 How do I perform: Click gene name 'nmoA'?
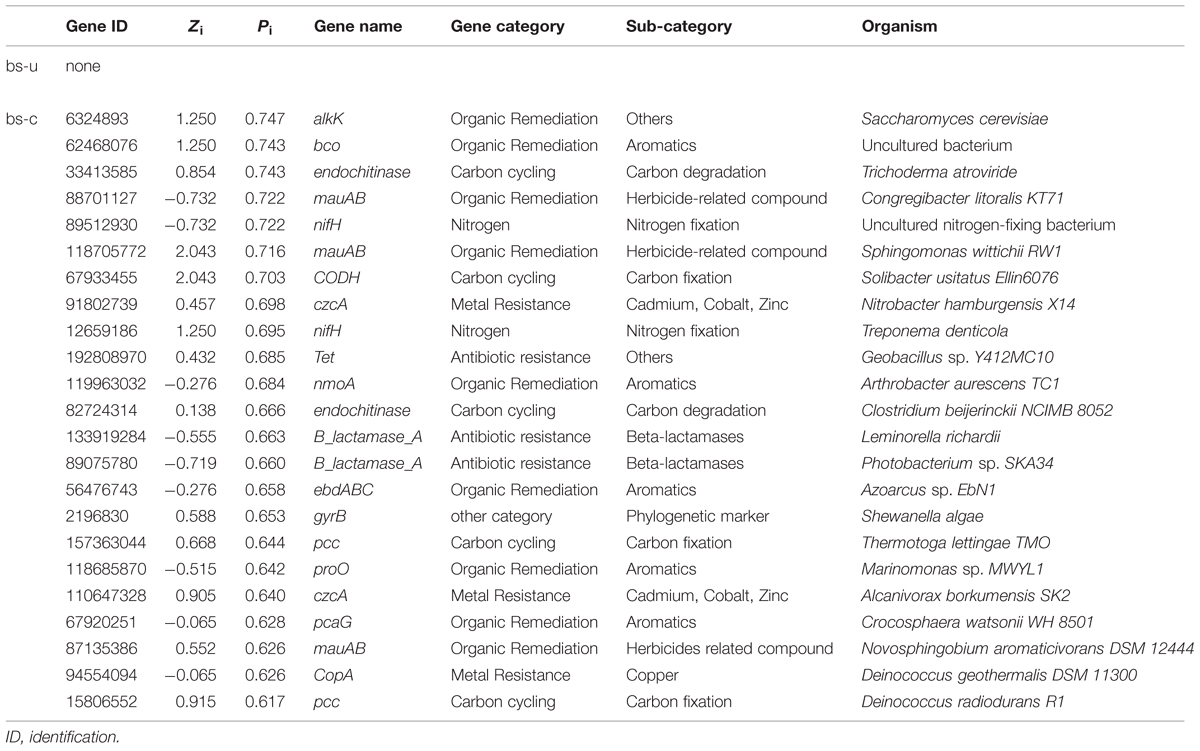pos(334,384)
